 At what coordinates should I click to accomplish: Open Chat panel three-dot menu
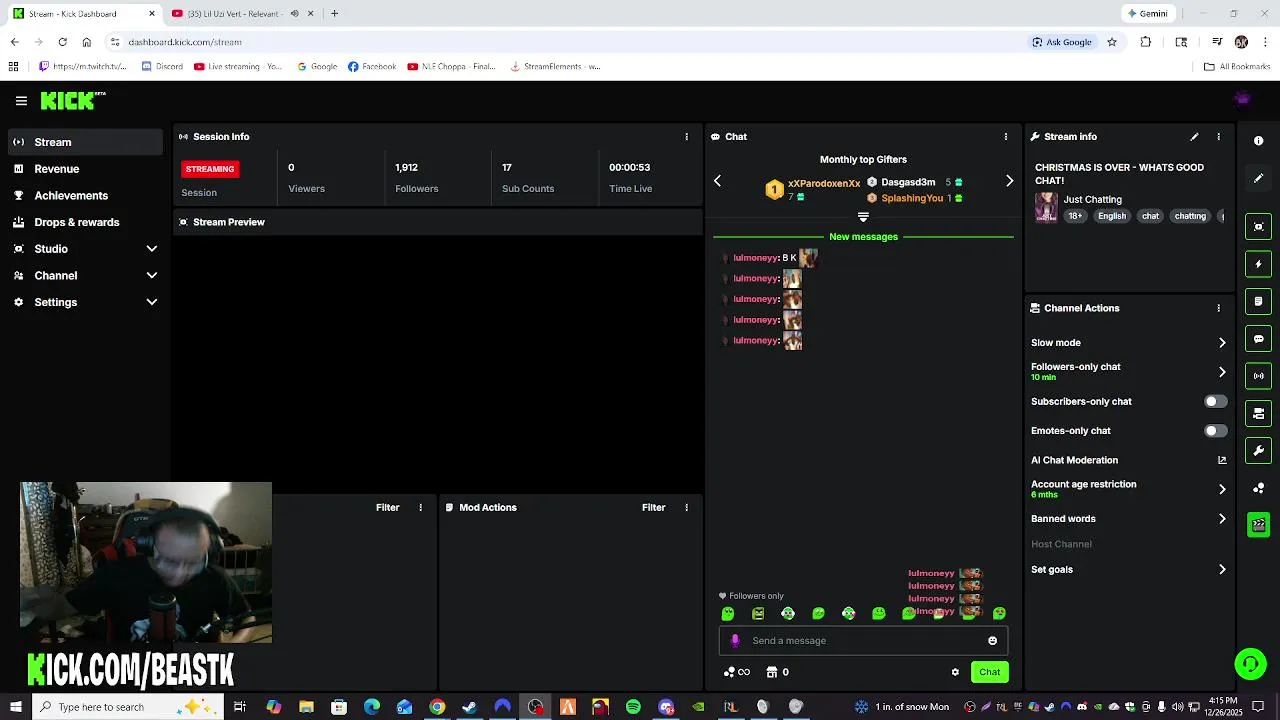[1006, 137]
